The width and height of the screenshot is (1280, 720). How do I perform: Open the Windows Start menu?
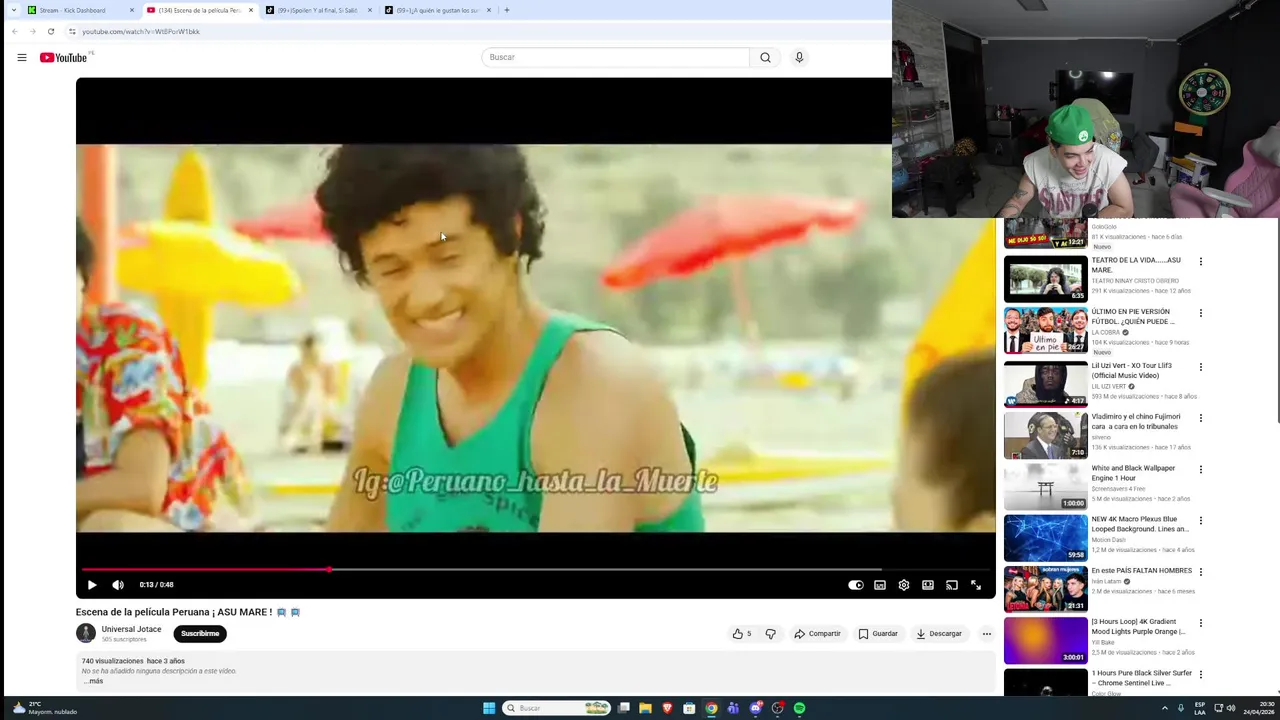tap(489, 708)
